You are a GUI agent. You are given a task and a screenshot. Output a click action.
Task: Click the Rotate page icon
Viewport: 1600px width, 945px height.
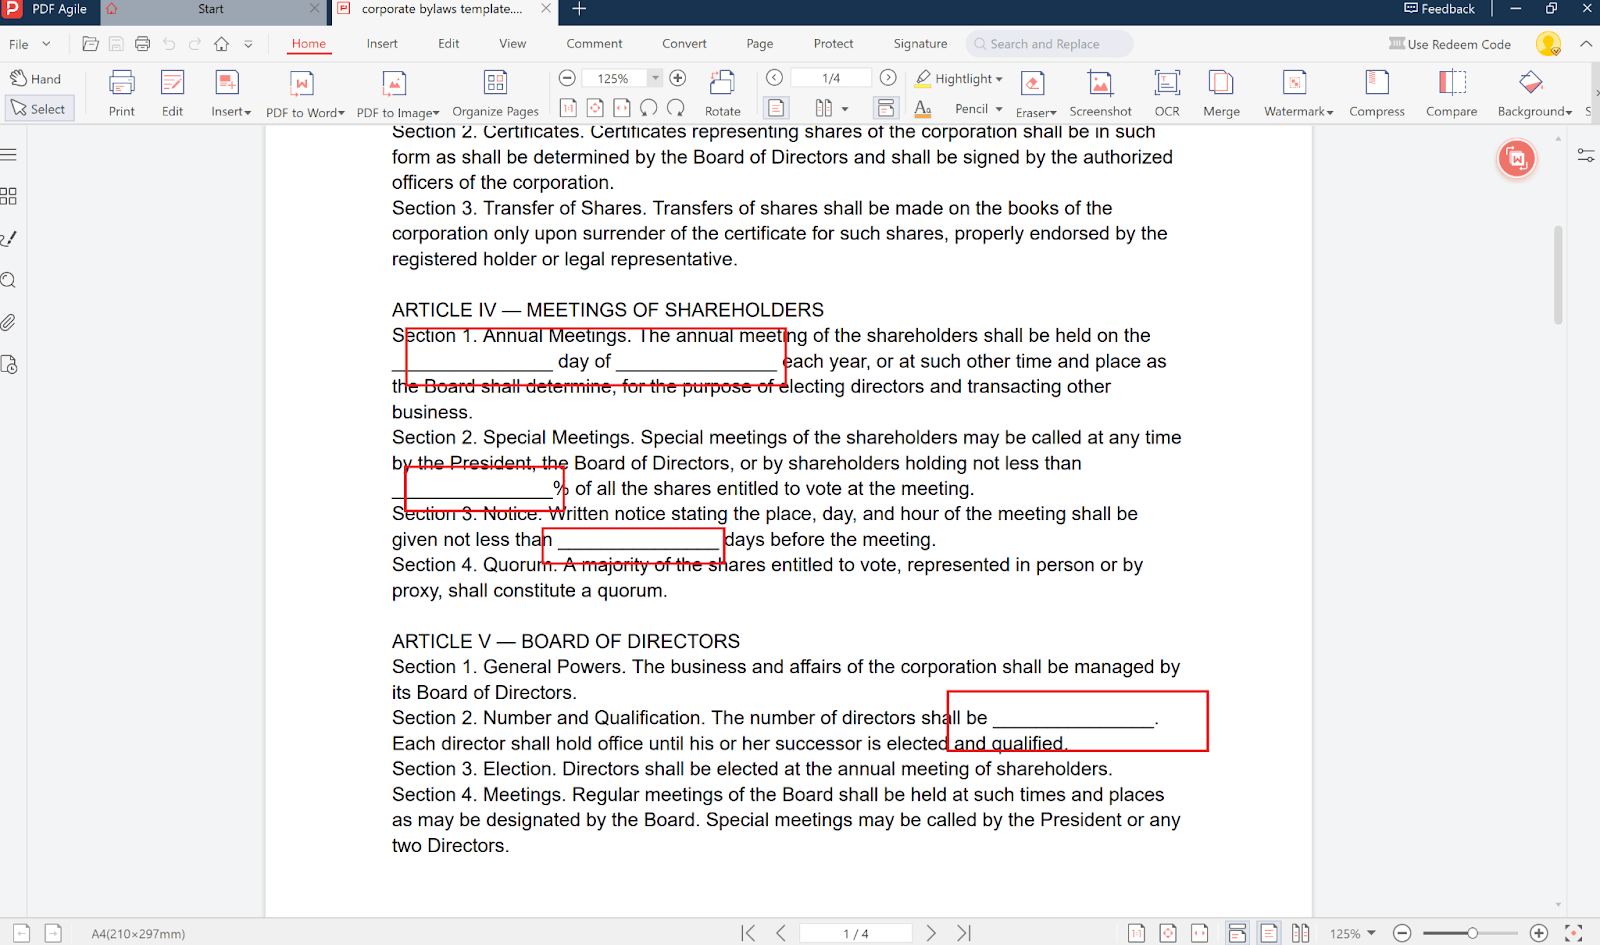pyautogui.click(x=722, y=83)
